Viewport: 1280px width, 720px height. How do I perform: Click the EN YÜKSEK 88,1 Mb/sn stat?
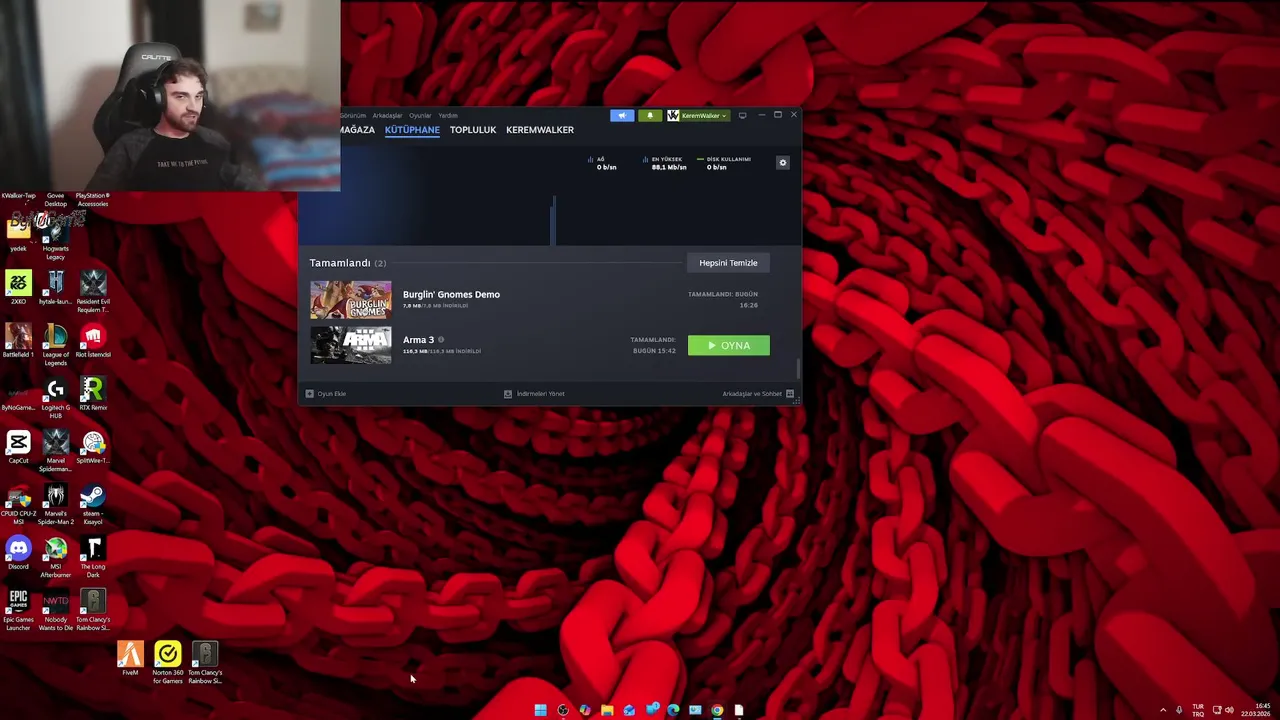(664, 163)
